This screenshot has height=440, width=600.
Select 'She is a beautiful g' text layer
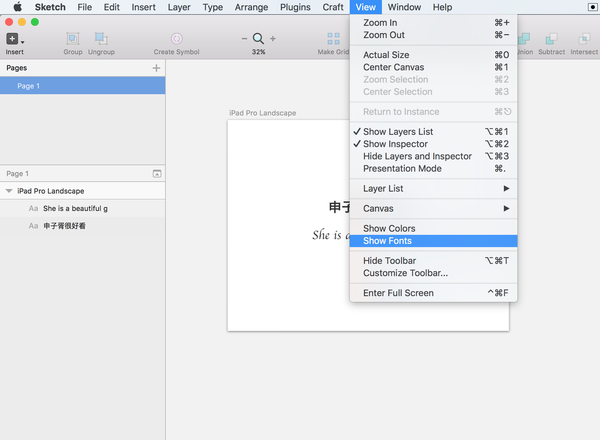[83, 209]
